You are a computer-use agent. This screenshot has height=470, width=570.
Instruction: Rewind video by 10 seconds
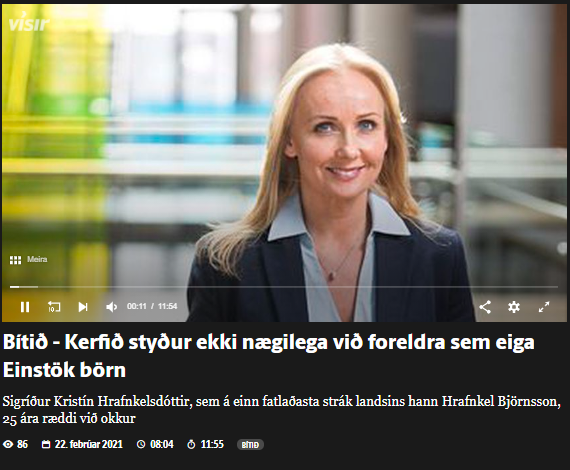(x=54, y=307)
